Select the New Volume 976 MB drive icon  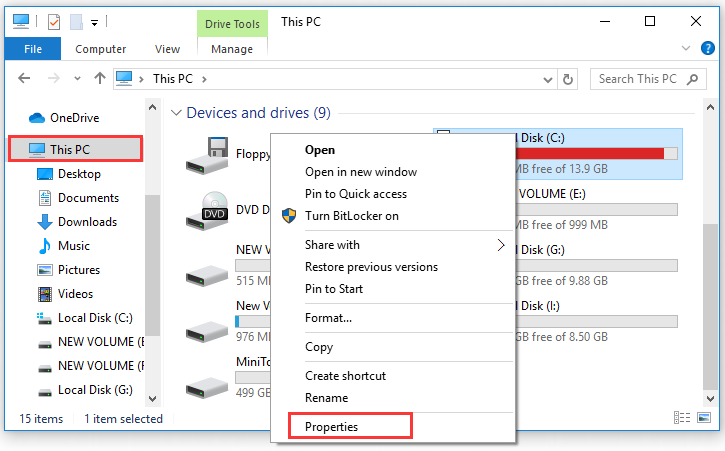(207, 332)
